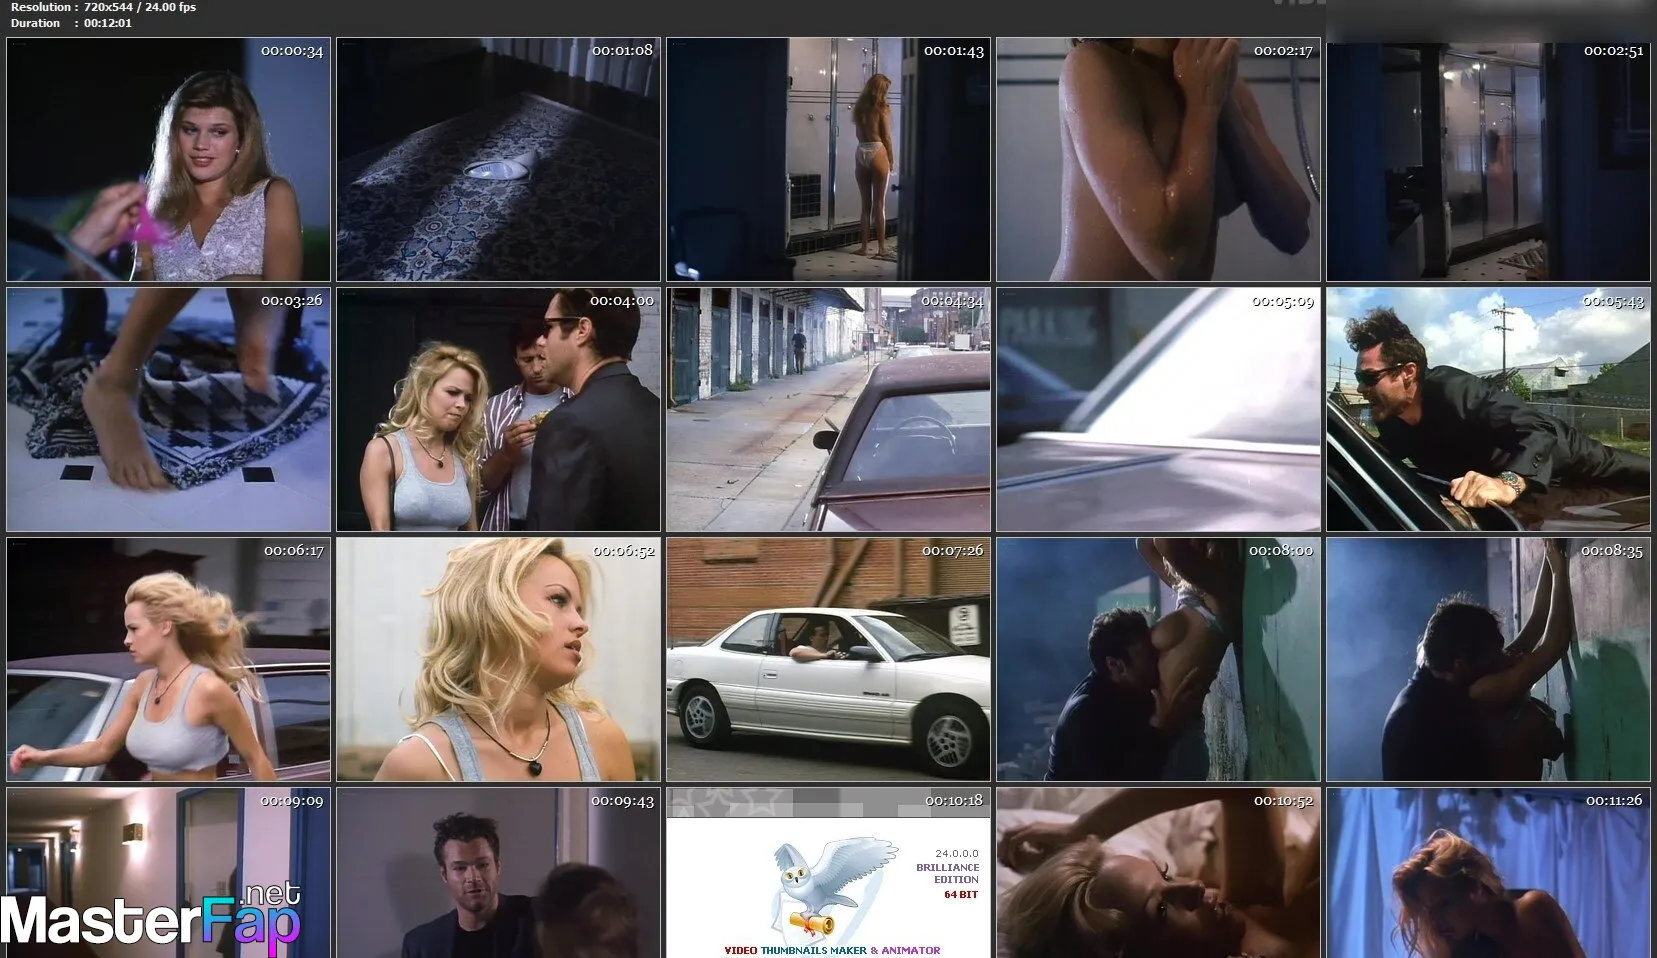
Task: Click the close-up frame at 00:06:52
Action: (x=498, y=660)
